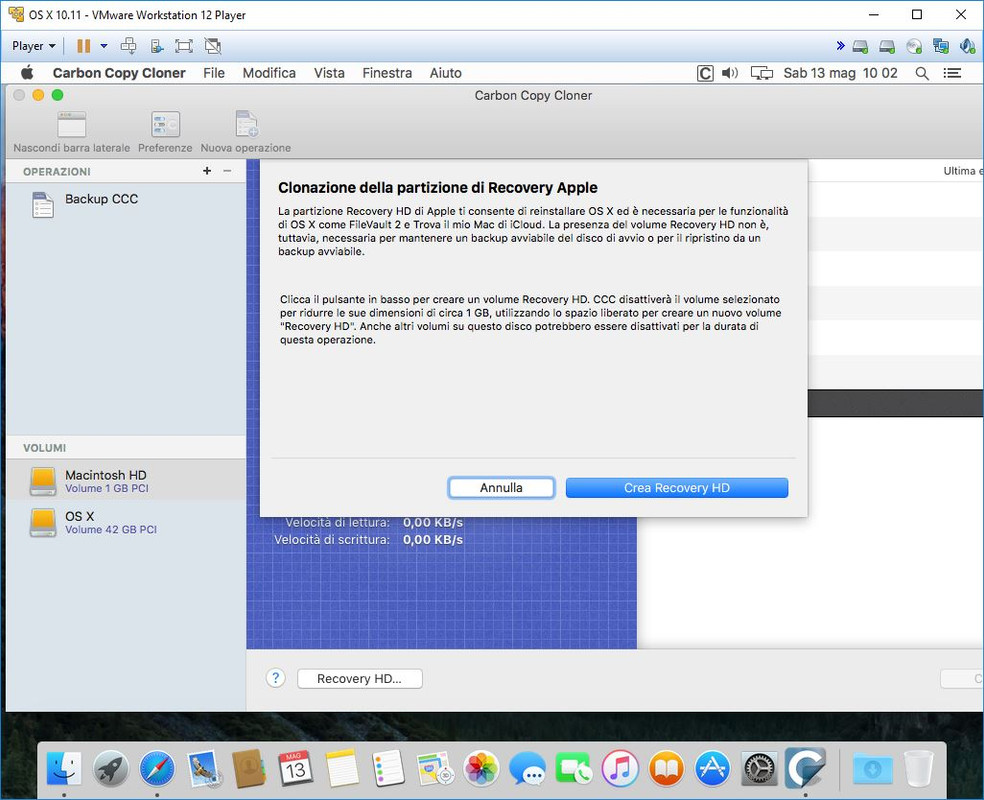Viewport: 984px width, 800px height.
Task: Open Photos from the Dock
Action: coord(481,768)
